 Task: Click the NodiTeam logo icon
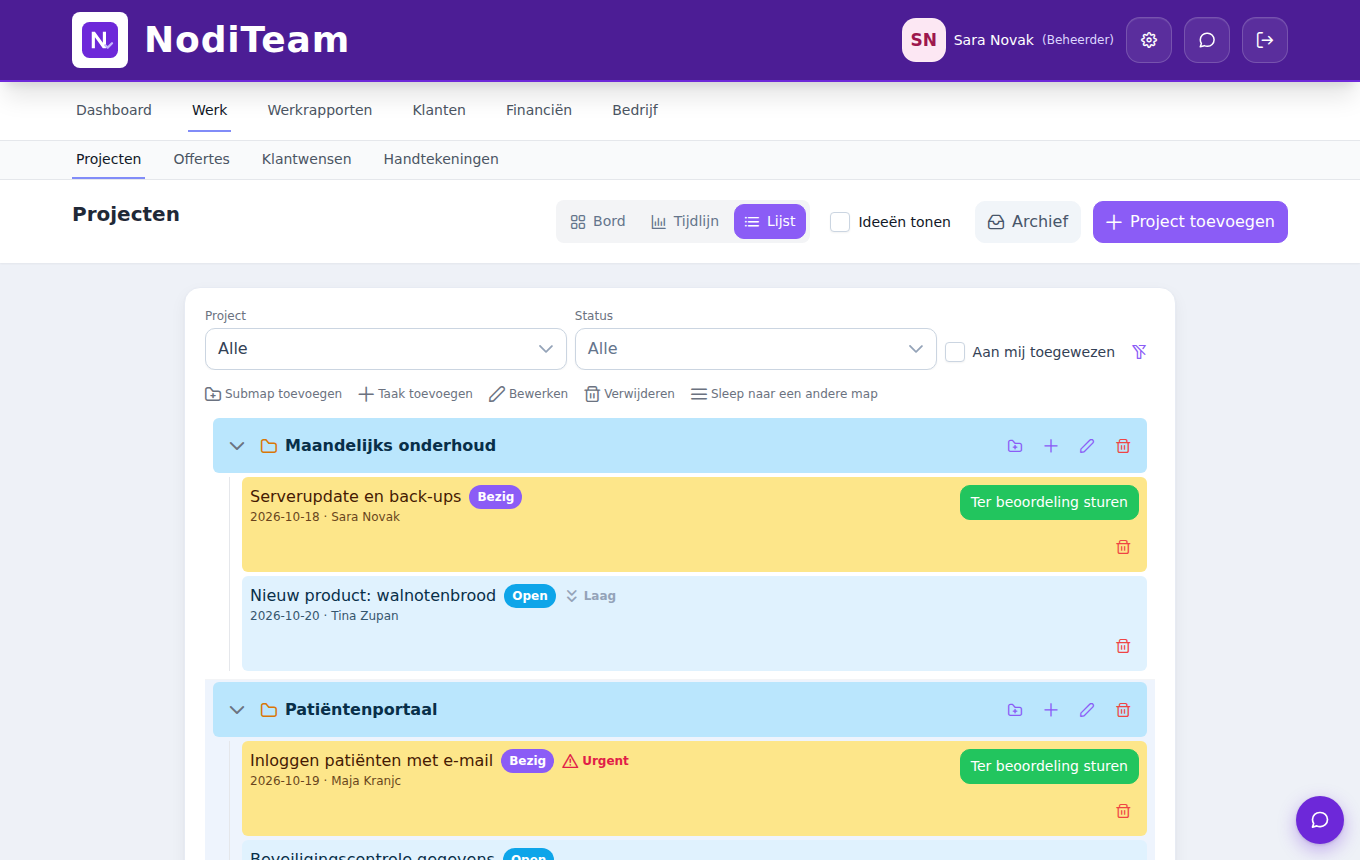point(100,40)
